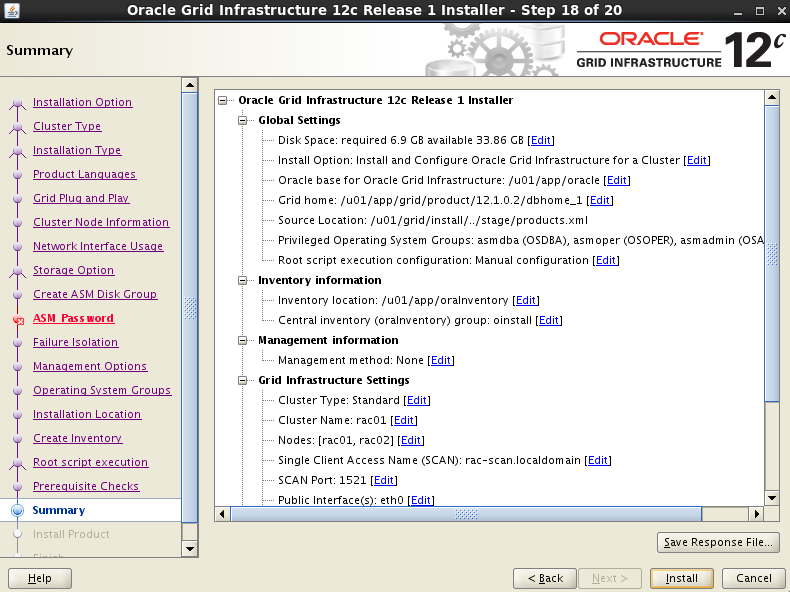Viewport: 790px width, 592px height.
Task: Click the Java icon in the title bar
Action: click(12, 10)
